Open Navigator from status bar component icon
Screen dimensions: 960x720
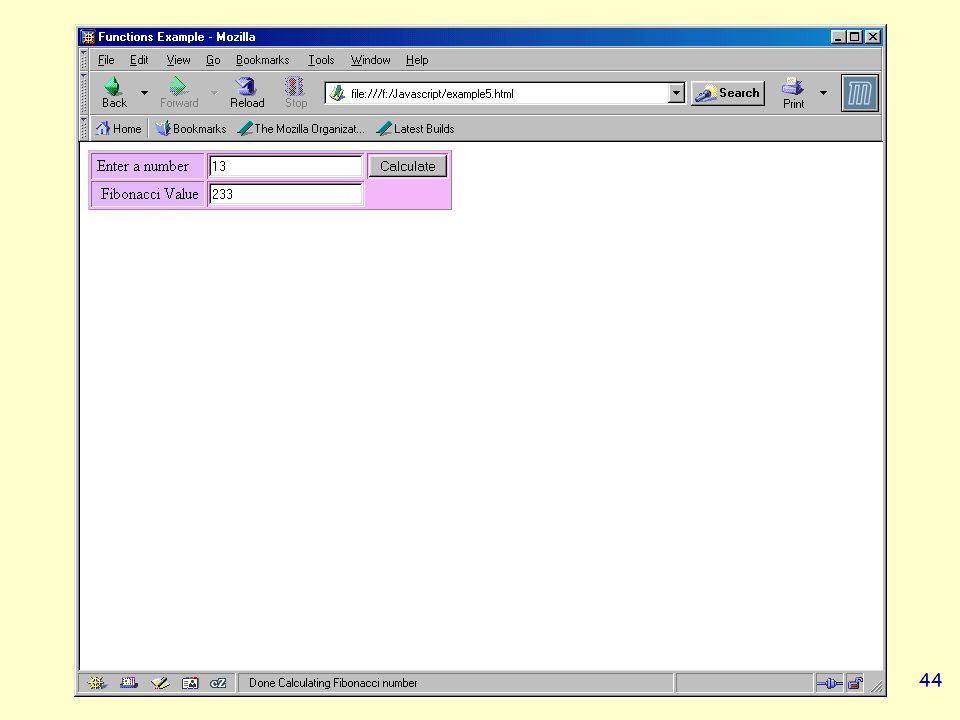97,683
